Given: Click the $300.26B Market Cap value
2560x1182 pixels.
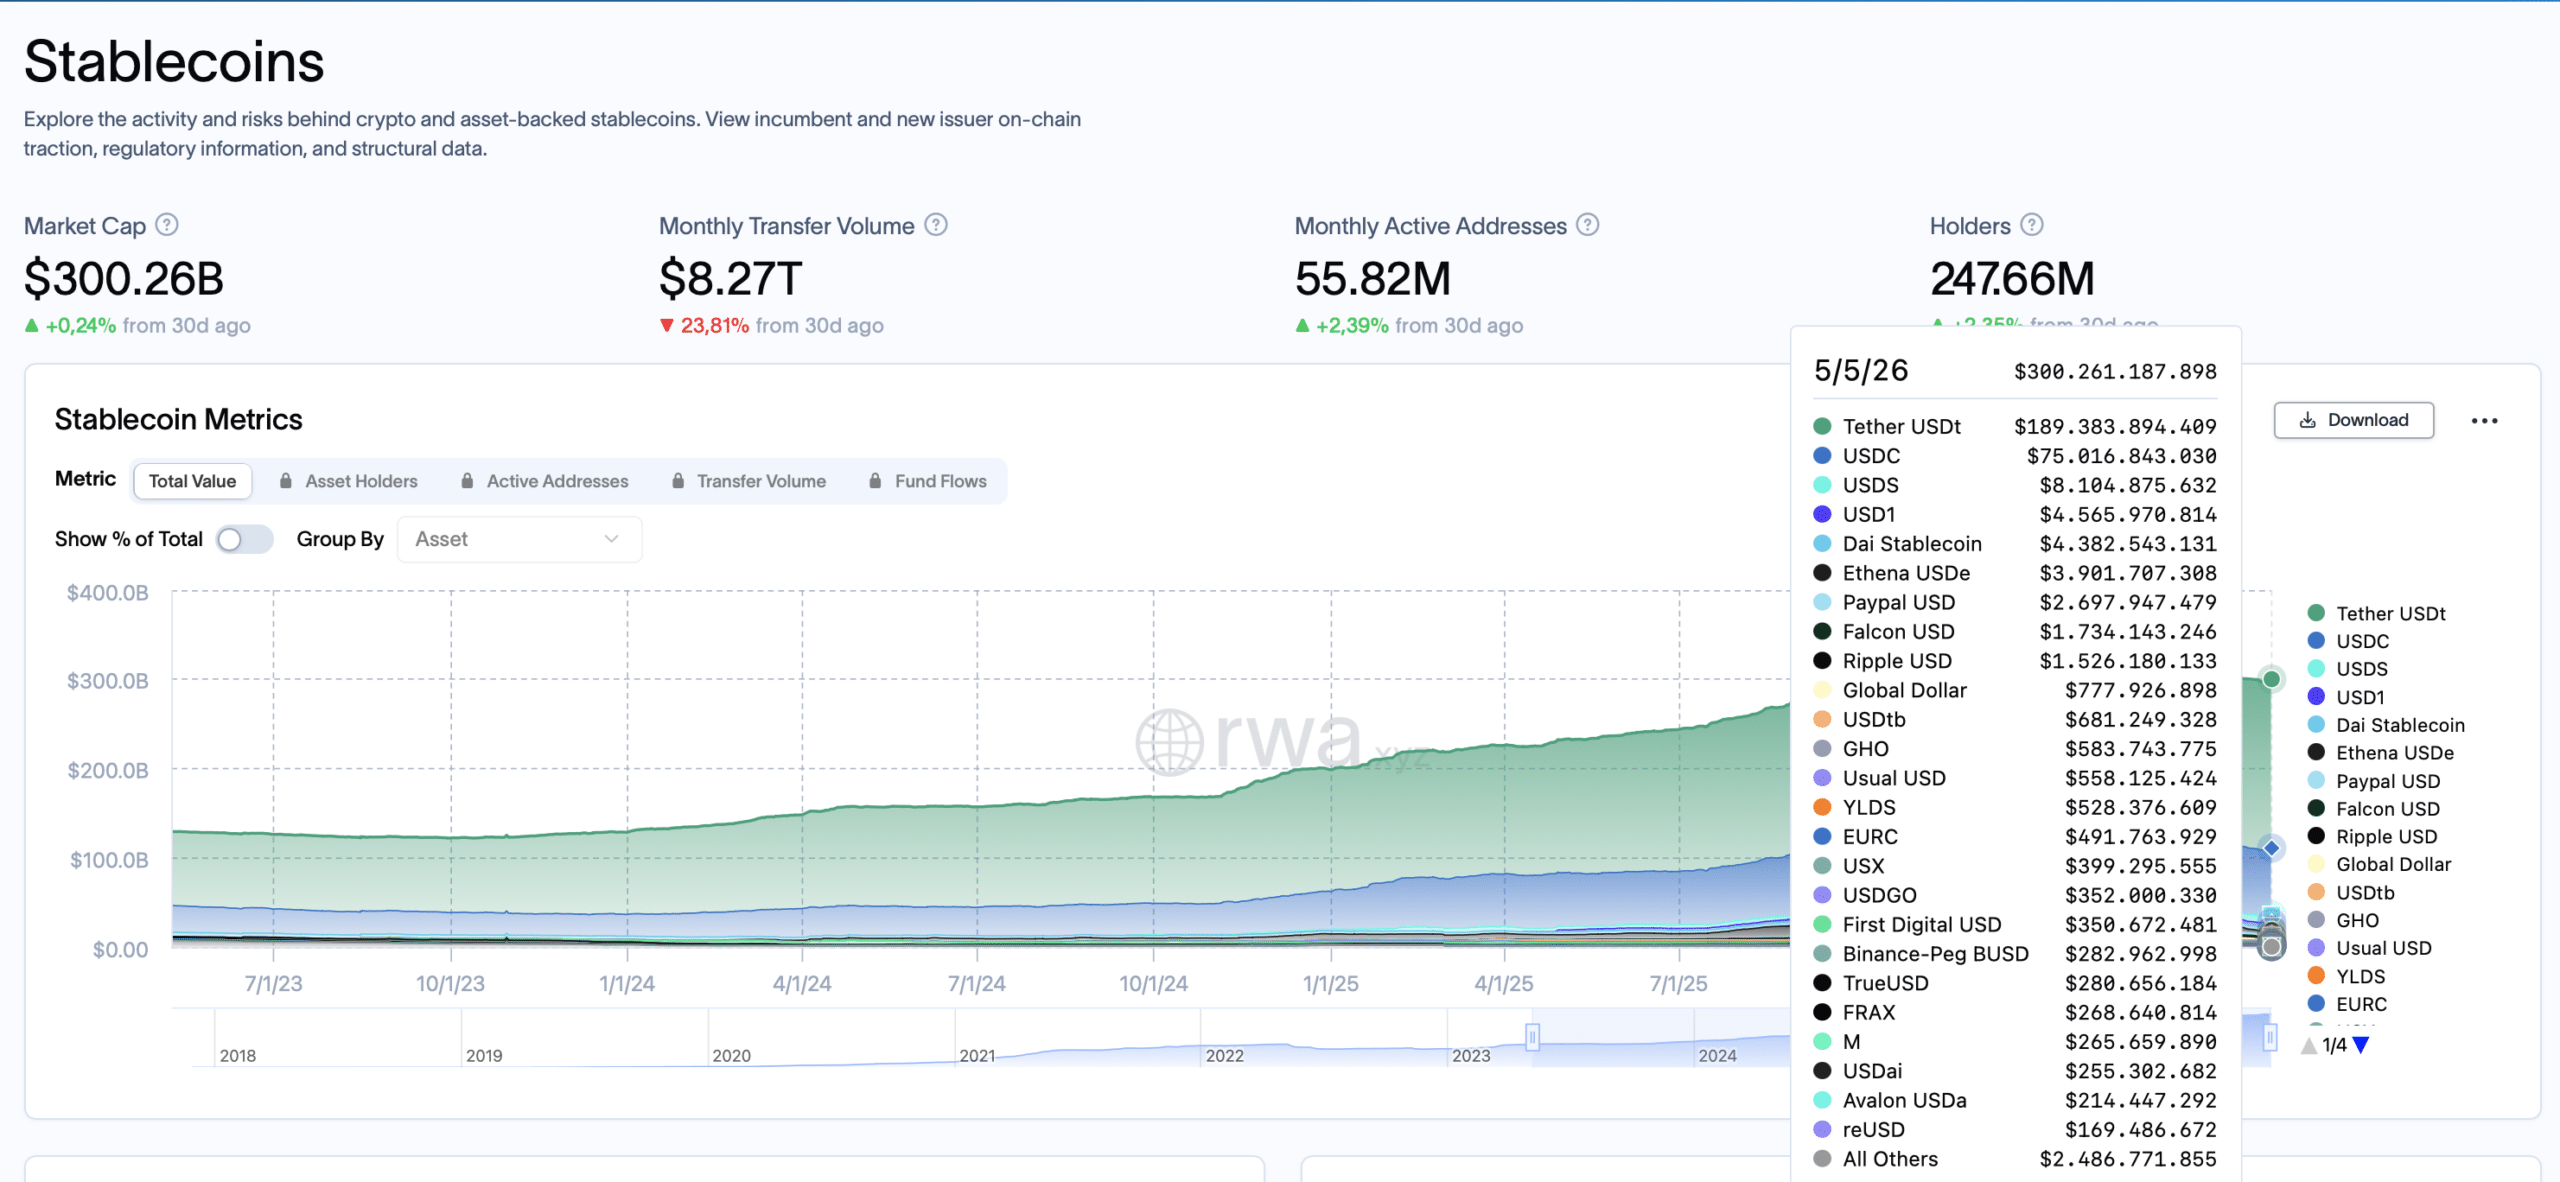Looking at the screenshot, I should [124, 279].
